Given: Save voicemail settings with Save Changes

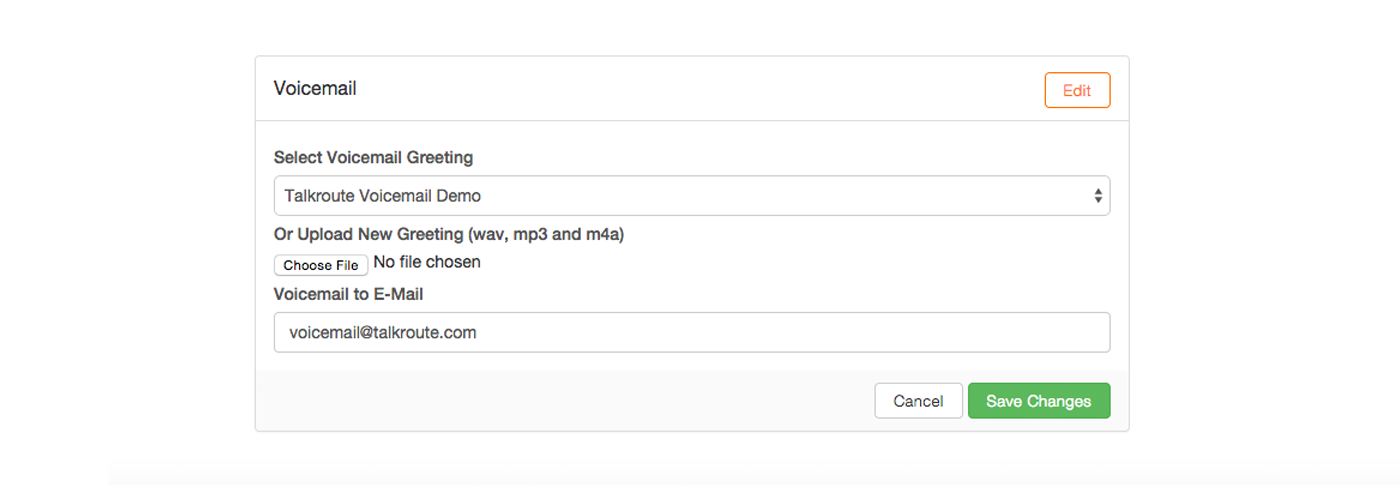Looking at the screenshot, I should coord(1039,401).
